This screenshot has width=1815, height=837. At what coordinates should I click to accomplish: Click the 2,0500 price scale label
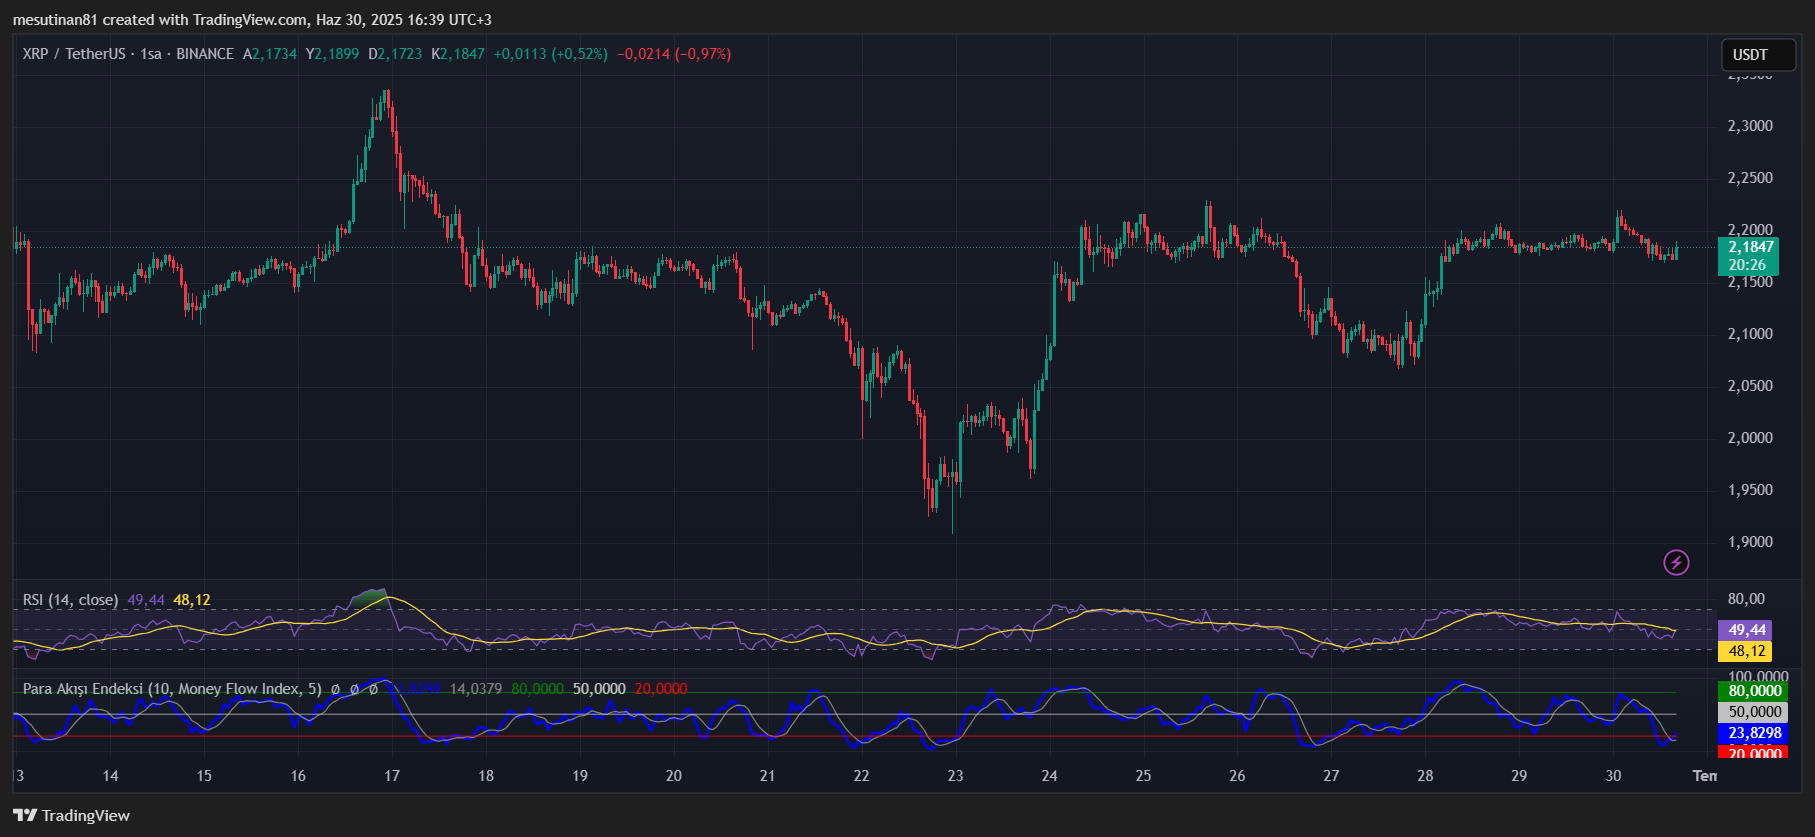[x=1750, y=386]
